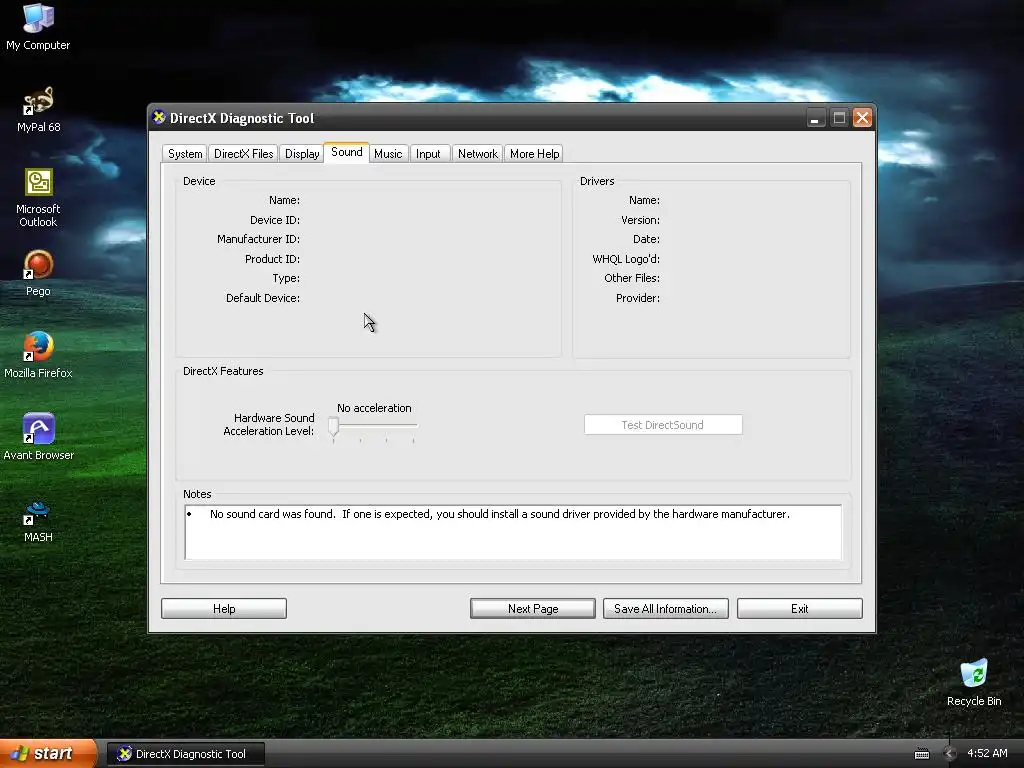Screen dimensions: 1024x768
Task: Click Save All Information button
Action: (x=665, y=609)
